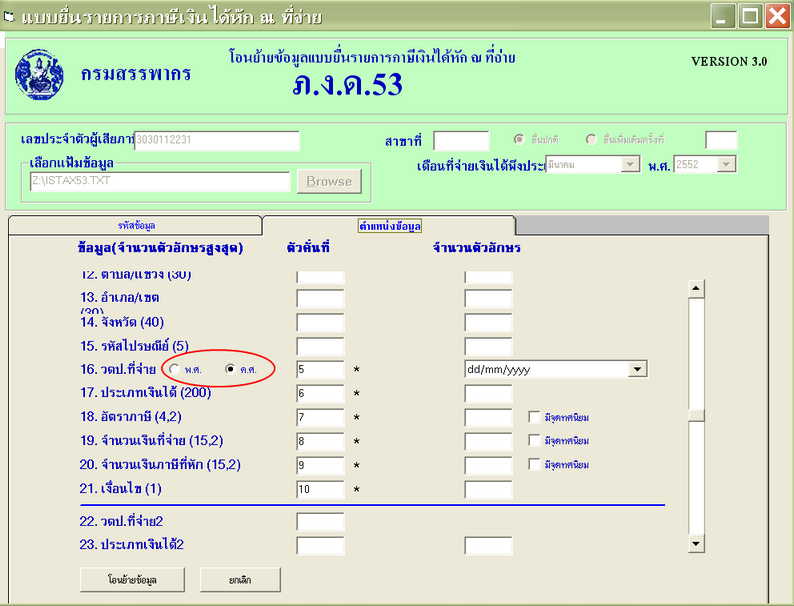Click the application icon in title bar

point(10,15)
